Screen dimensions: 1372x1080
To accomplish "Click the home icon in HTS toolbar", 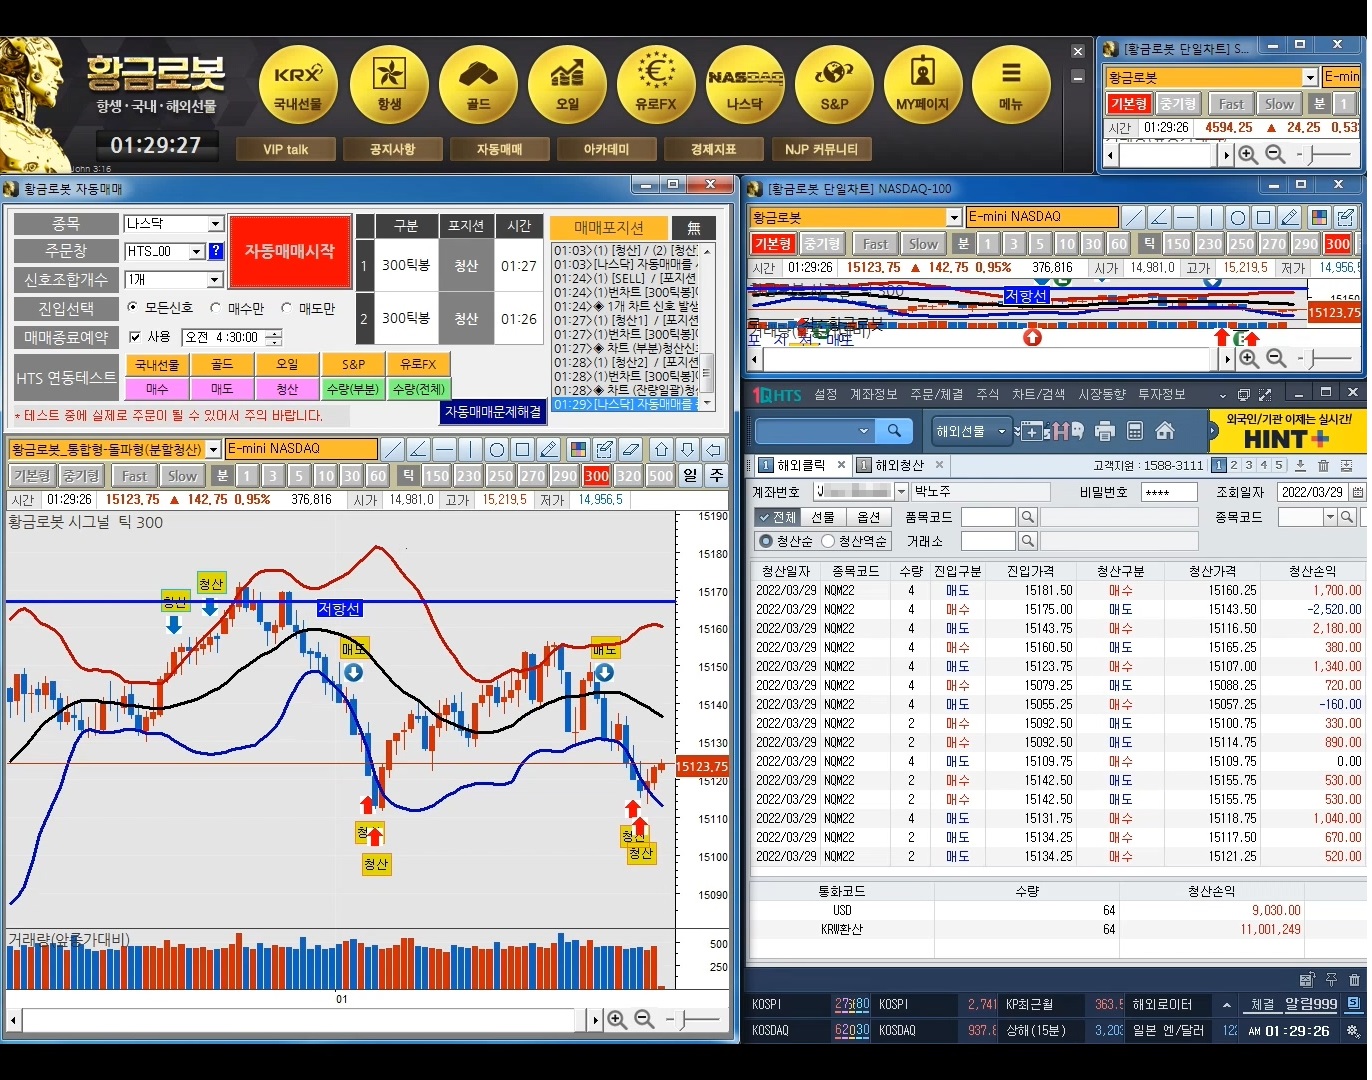I will tap(1165, 431).
